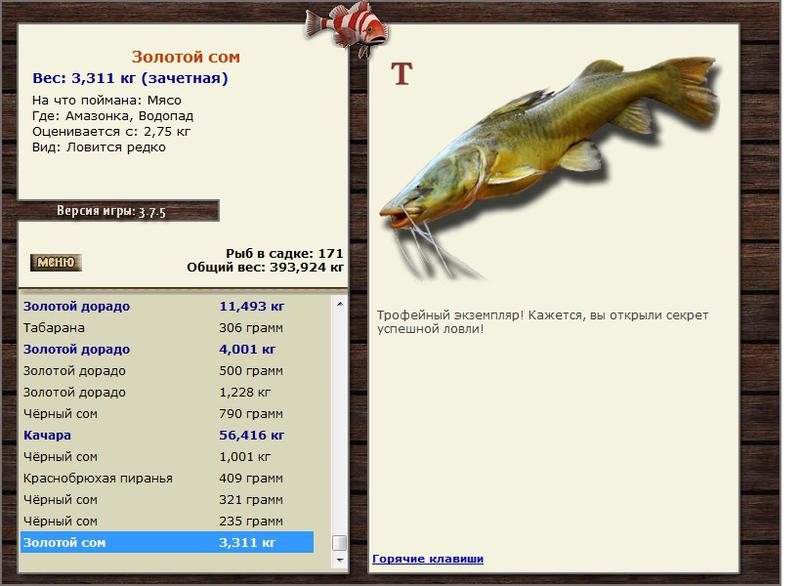
Task: Click the trophy "T" mark
Action: tap(402, 74)
